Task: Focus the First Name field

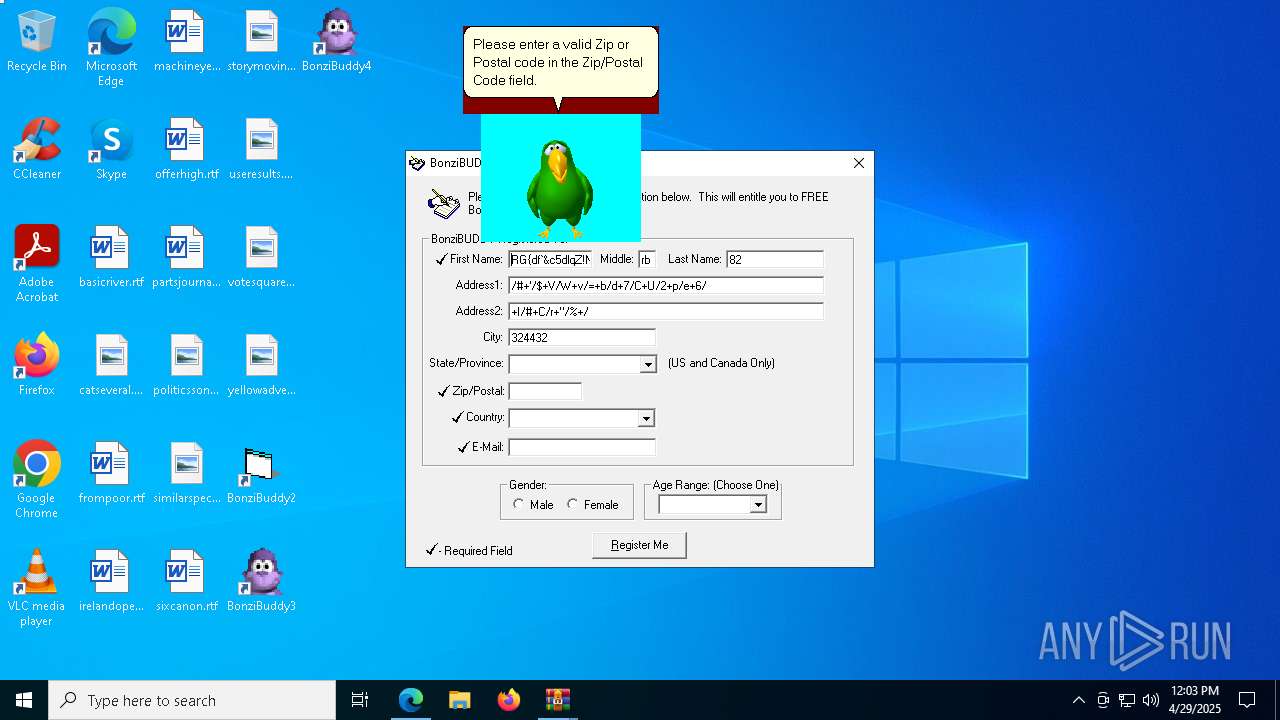Action: 550,259
